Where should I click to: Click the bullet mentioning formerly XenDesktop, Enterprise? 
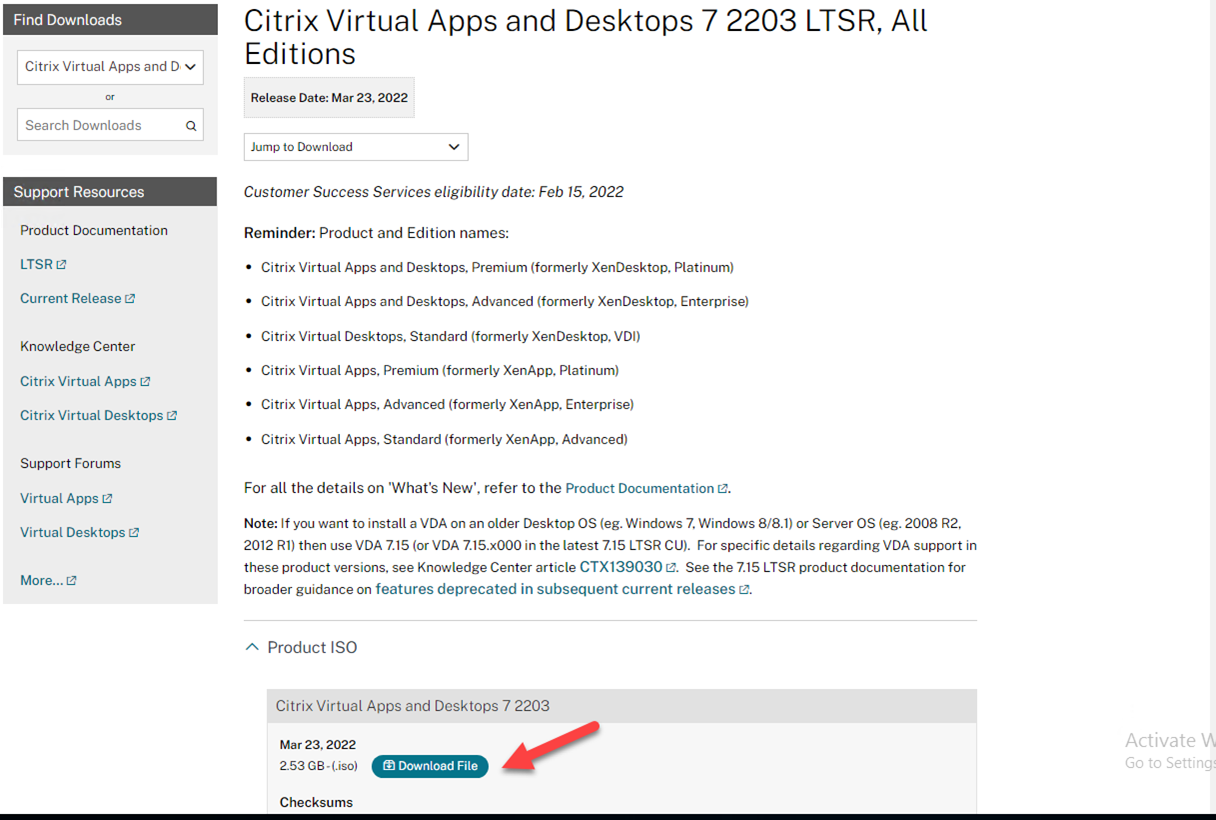click(505, 302)
